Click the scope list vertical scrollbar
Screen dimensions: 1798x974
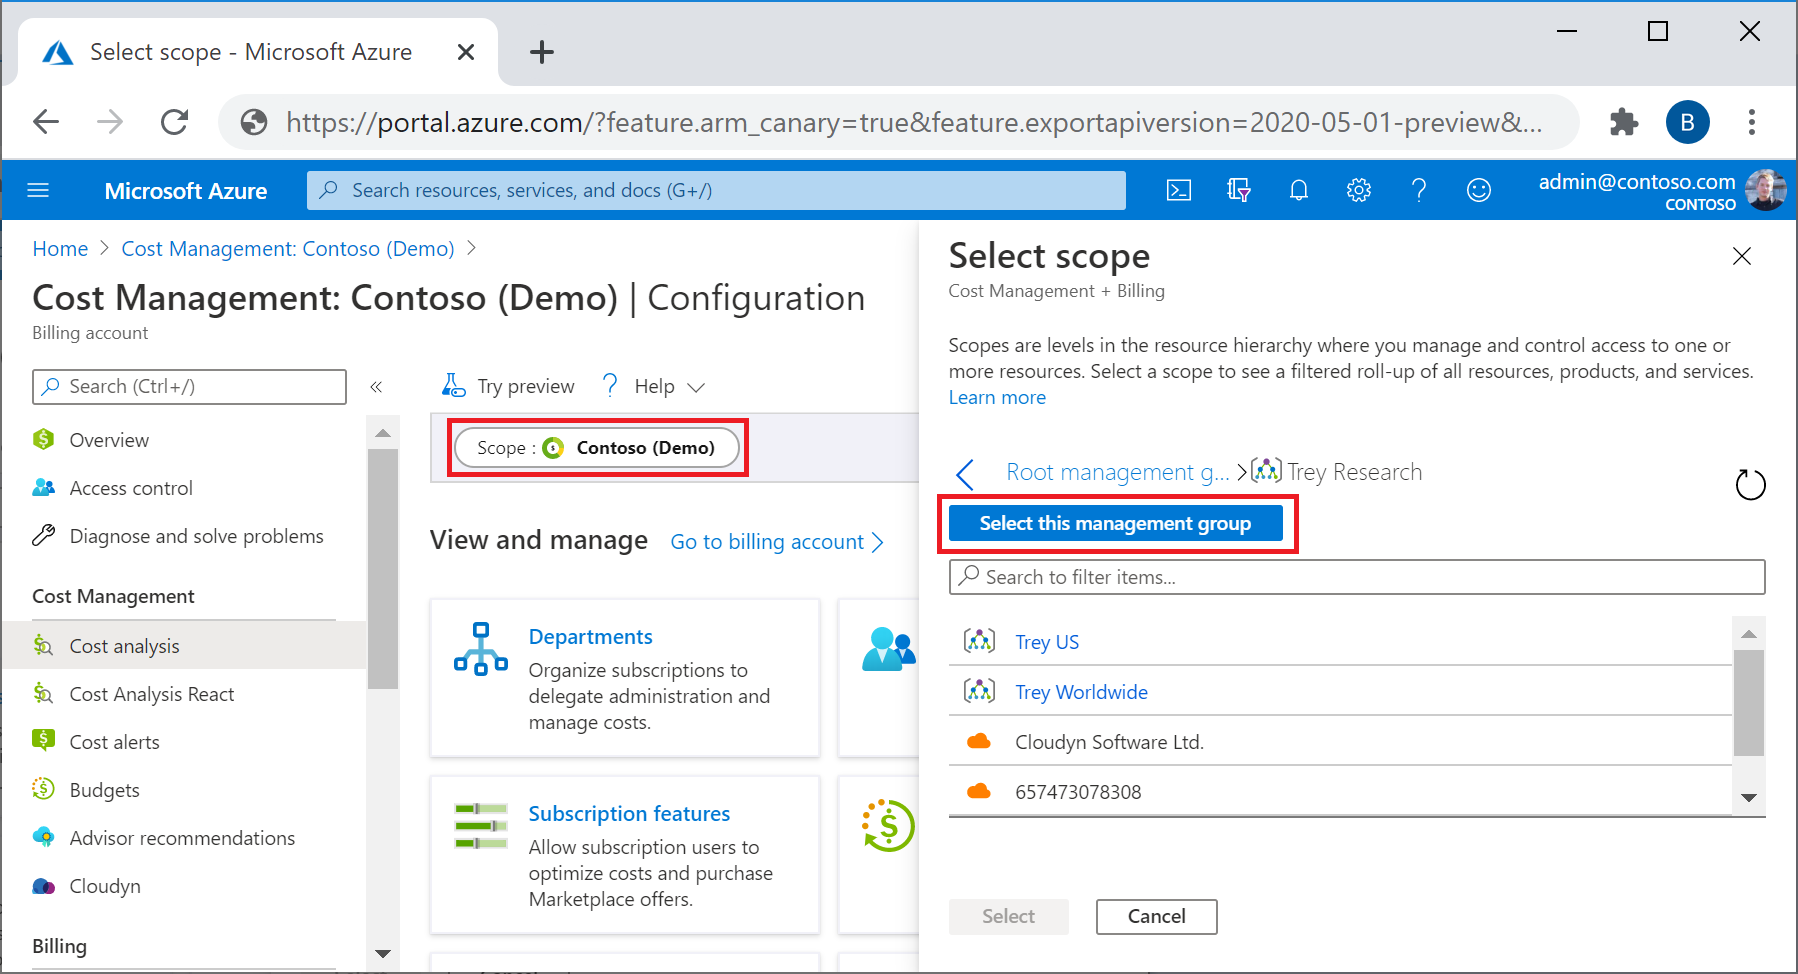tap(1748, 704)
